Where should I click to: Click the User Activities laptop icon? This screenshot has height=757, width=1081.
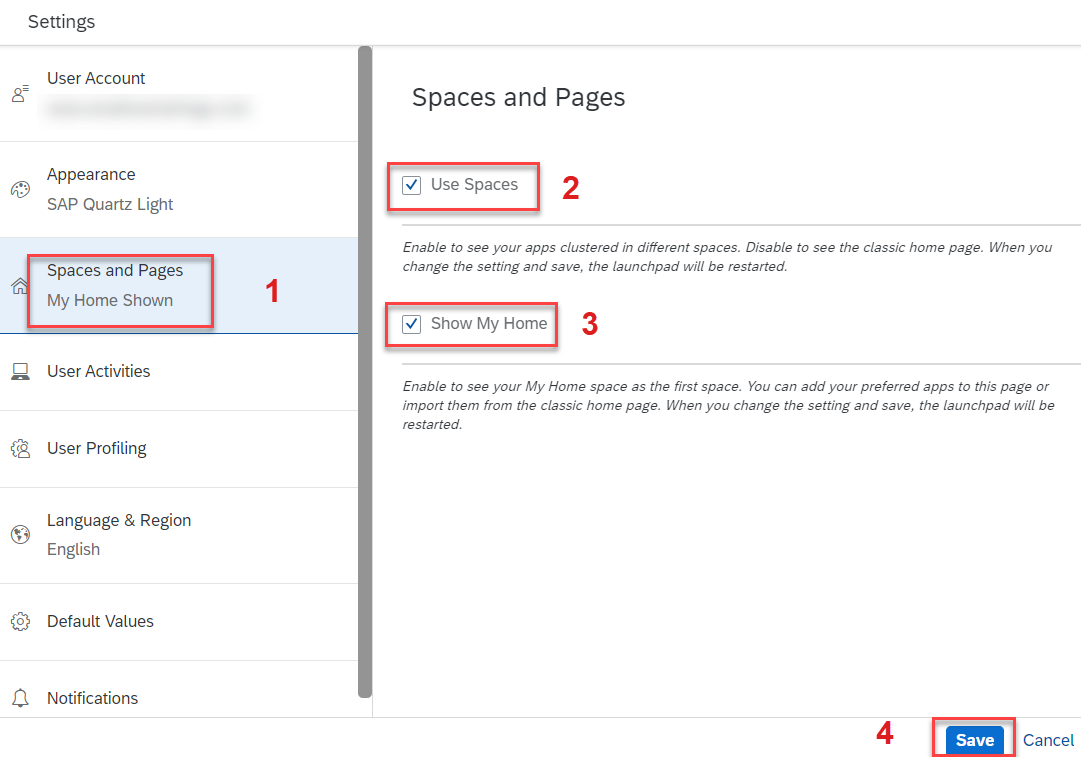(20, 372)
